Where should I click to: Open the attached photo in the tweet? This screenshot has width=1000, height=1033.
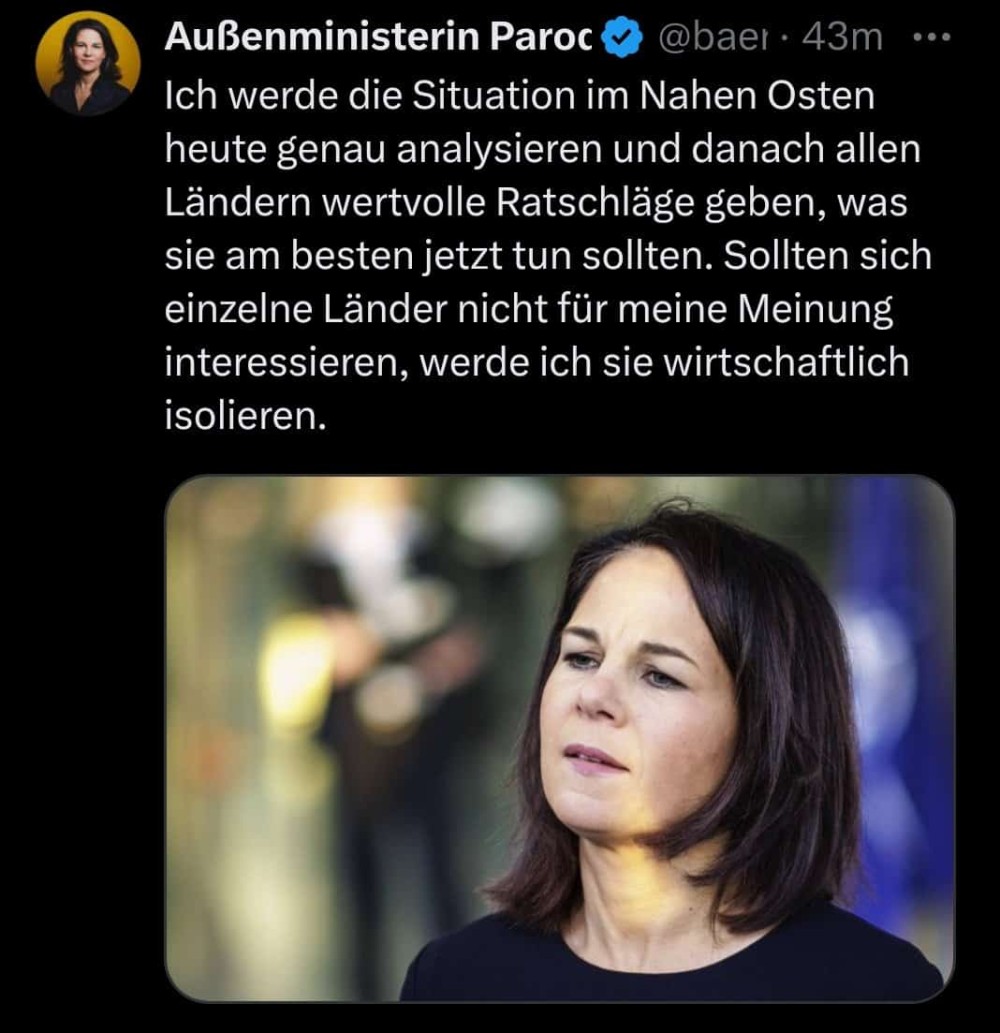[559, 738]
